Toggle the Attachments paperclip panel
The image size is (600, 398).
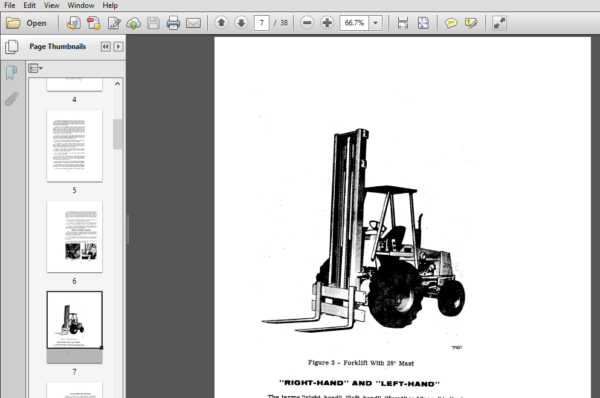click(x=11, y=99)
